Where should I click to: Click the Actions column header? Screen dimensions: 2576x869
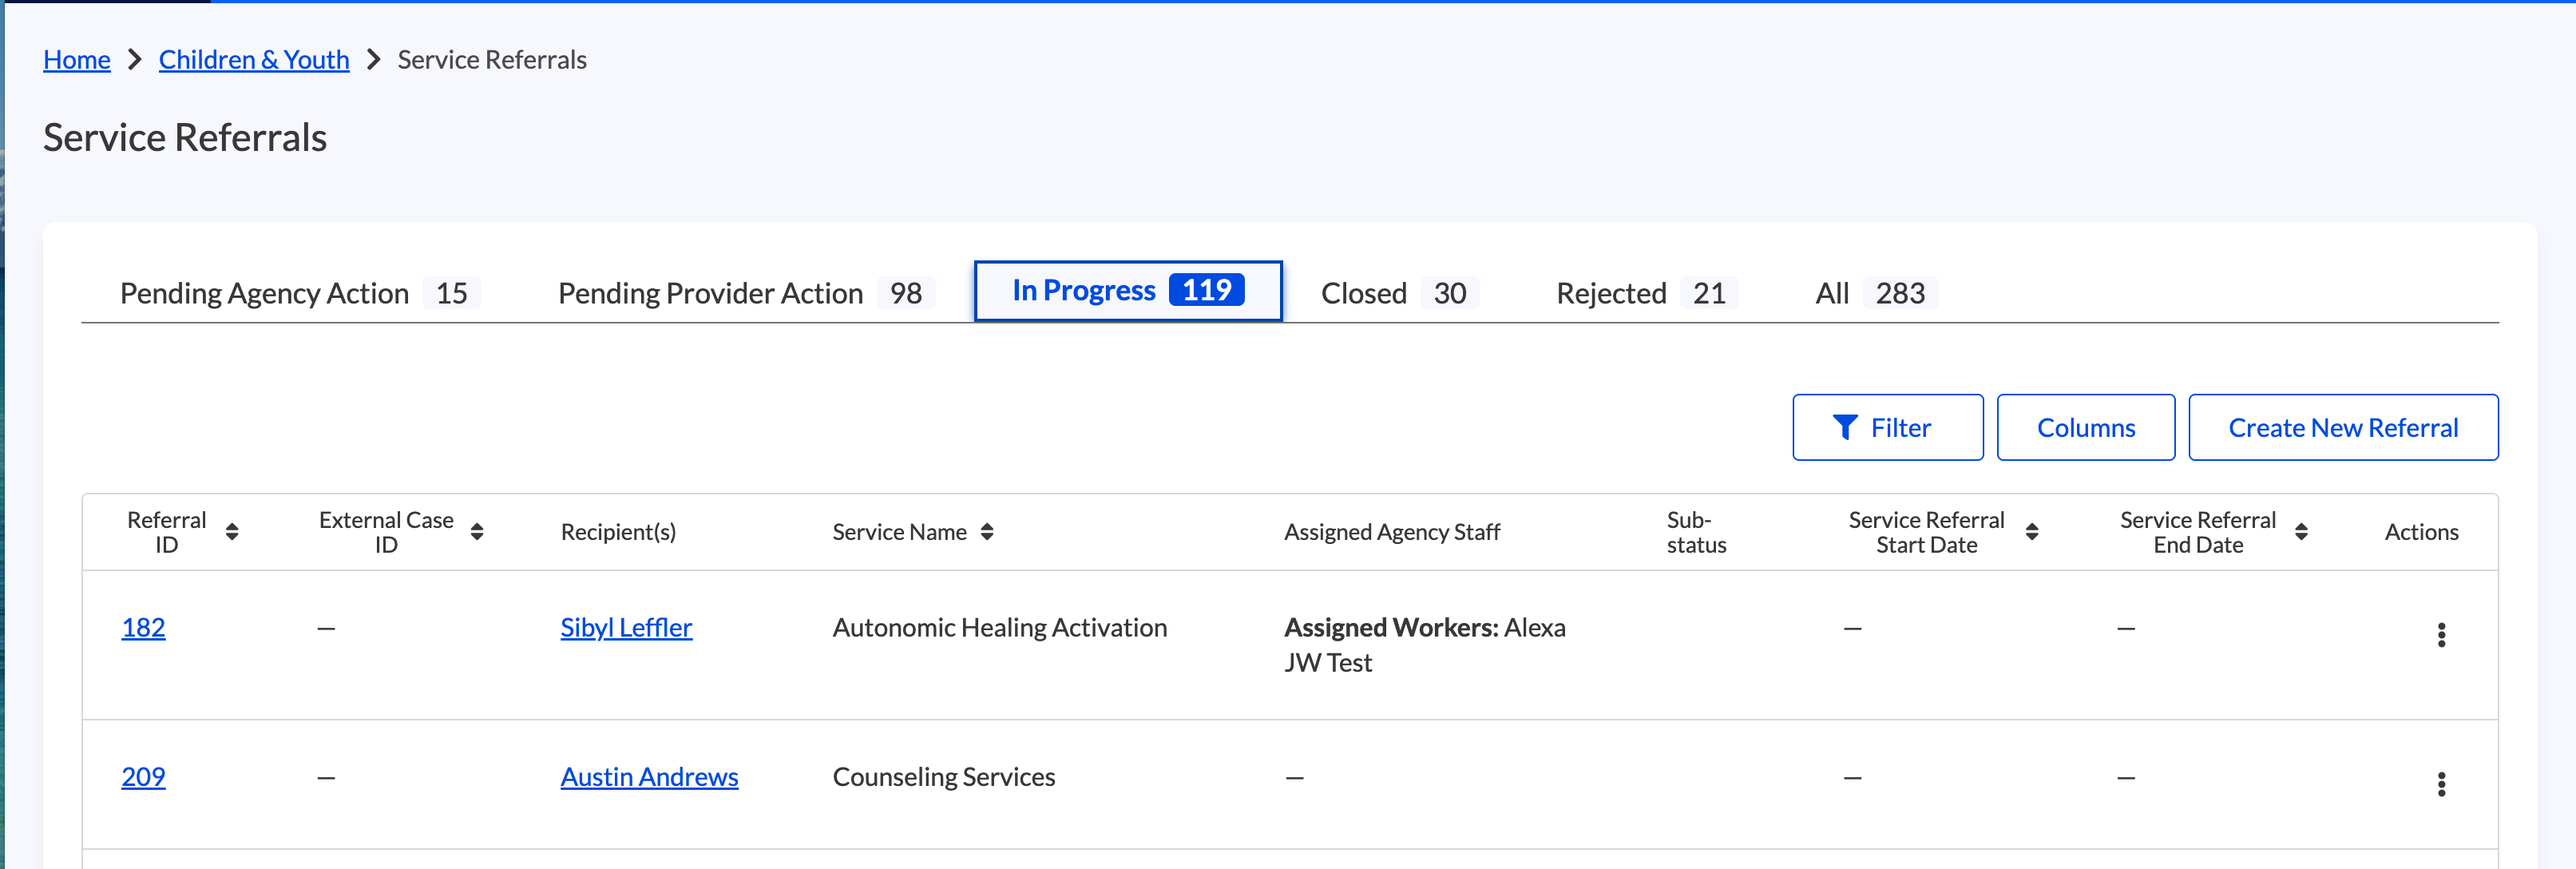pos(2421,532)
